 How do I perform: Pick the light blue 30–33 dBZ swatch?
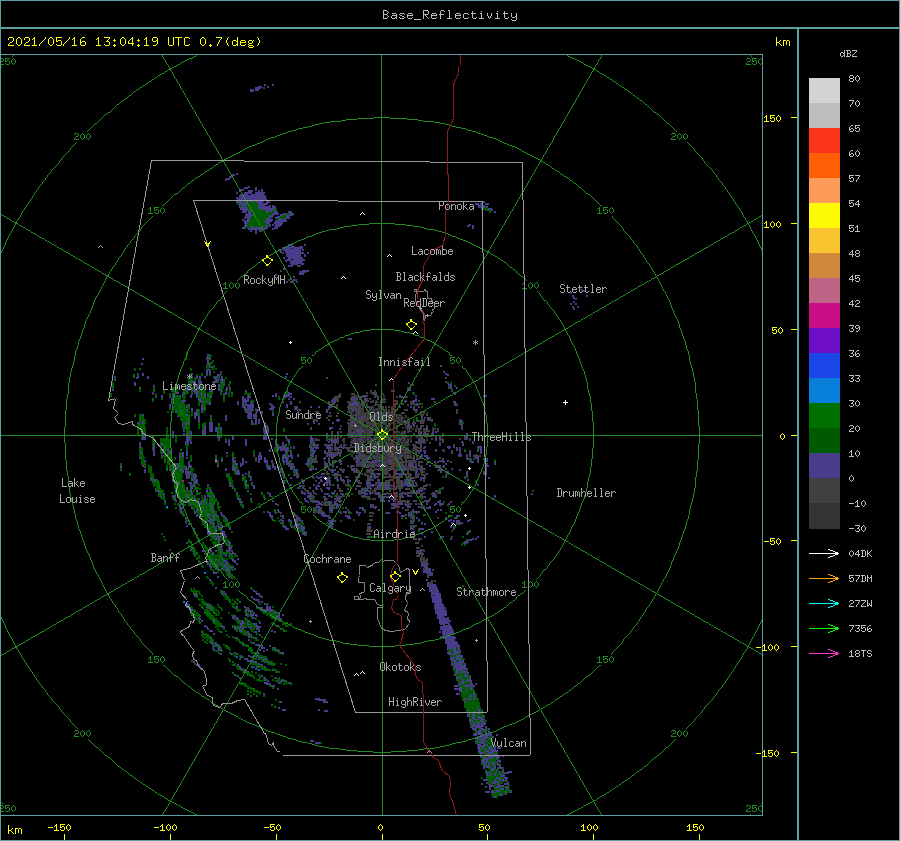pos(824,391)
